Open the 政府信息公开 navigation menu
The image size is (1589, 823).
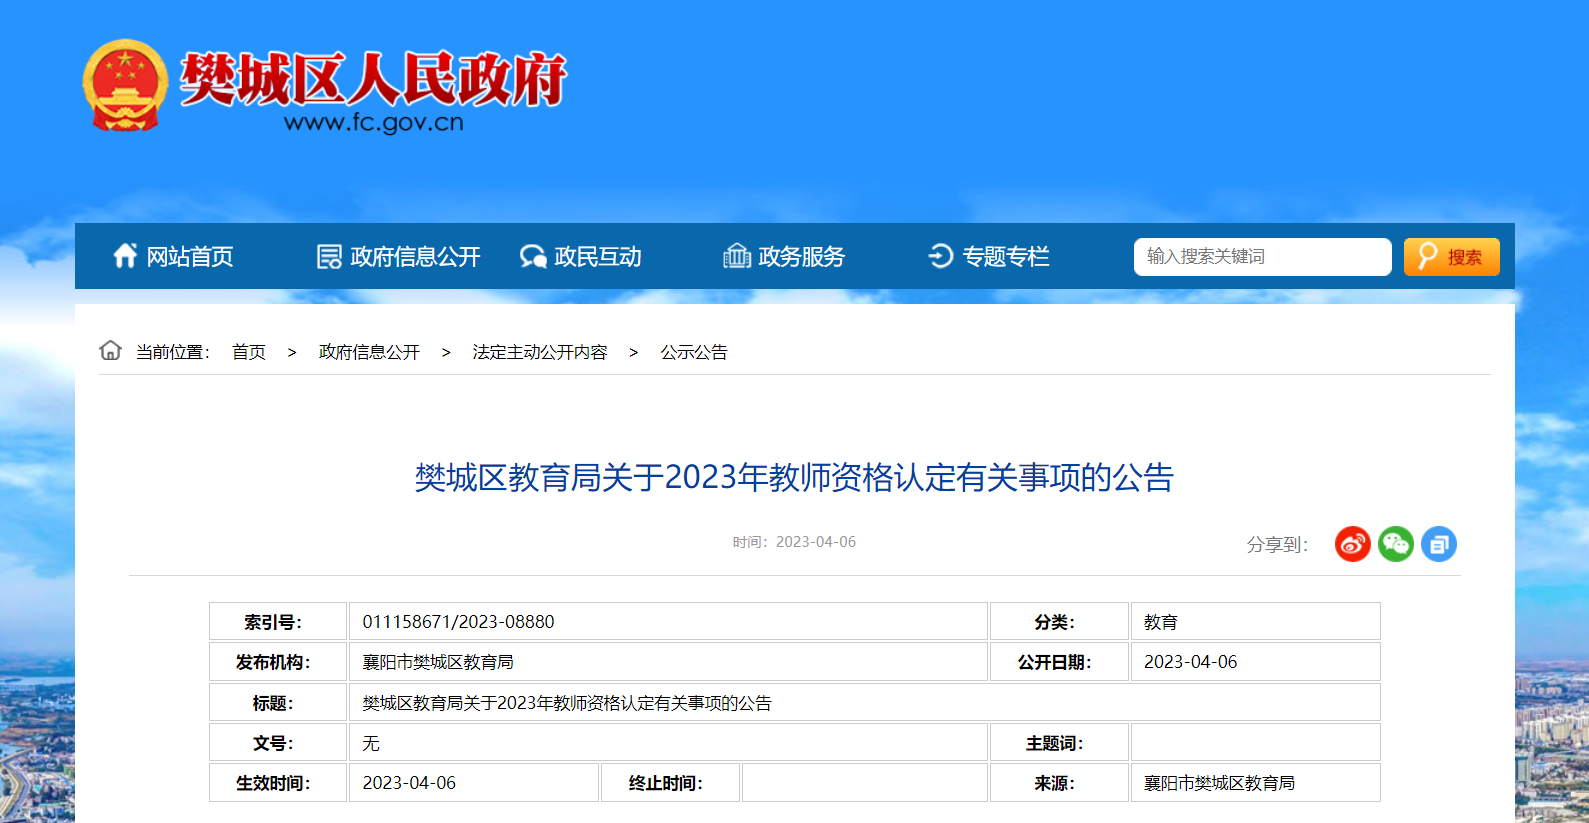coord(415,257)
